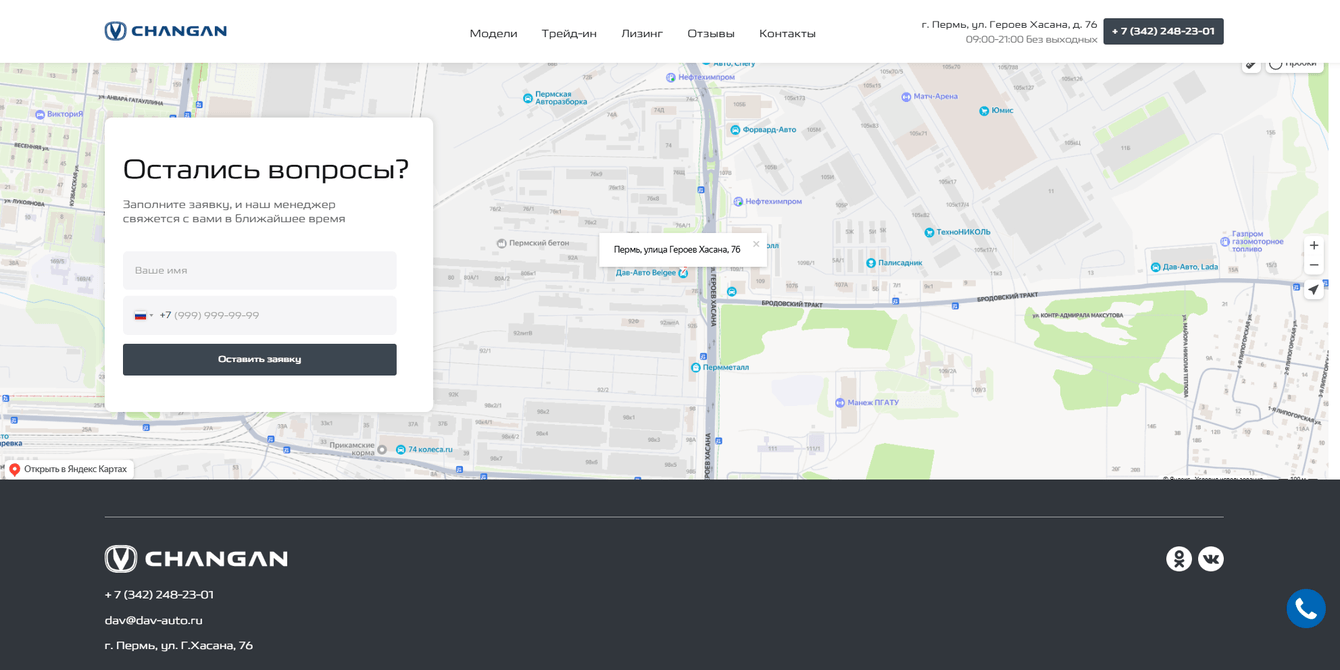Click the Changan logo in the footer

coord(196,559)
